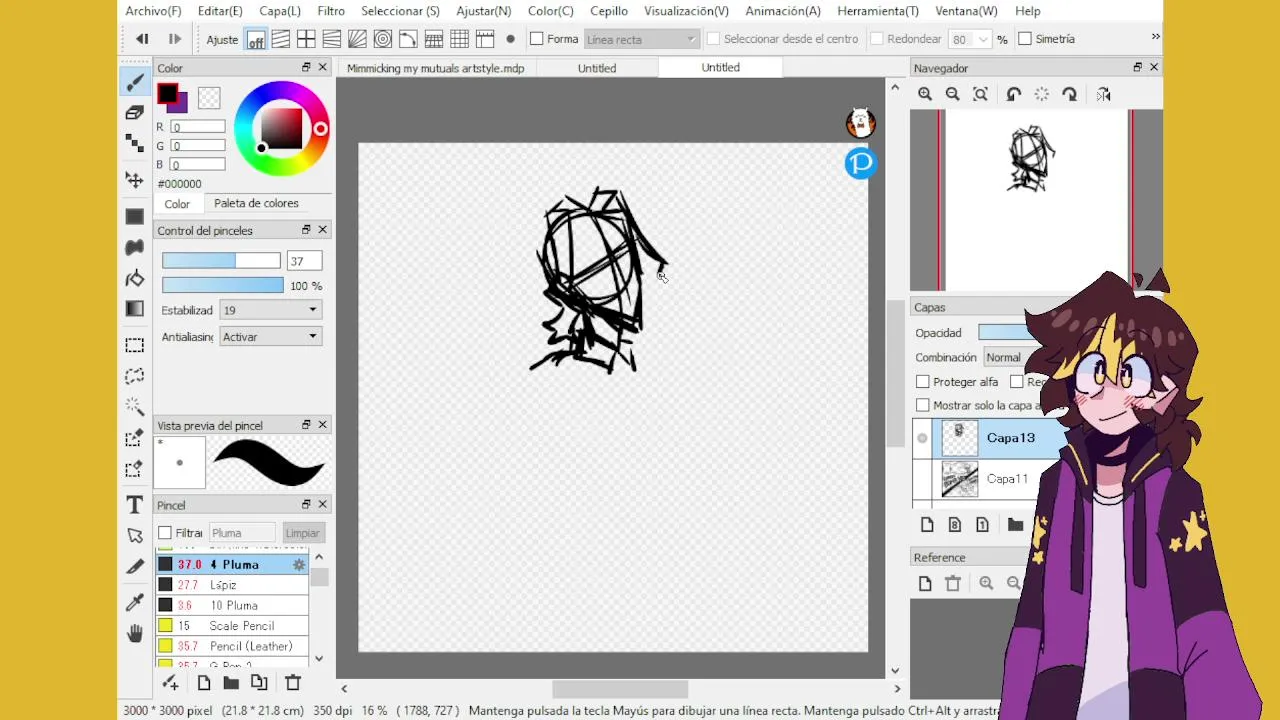Select the Eyedropper tool
This screenshot has width=1280, height=720.
tap(134, 602)
